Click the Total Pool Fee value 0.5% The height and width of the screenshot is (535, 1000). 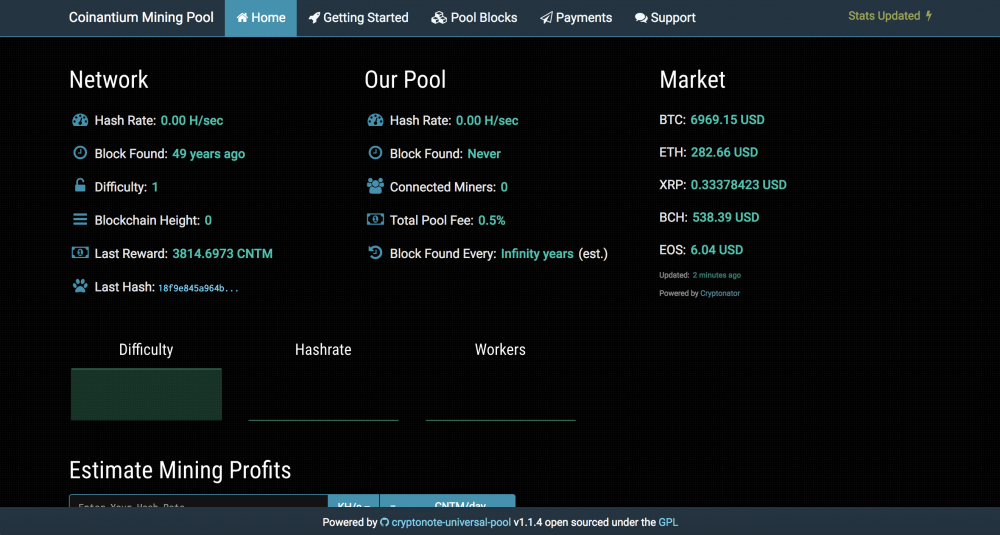tap(492, 221)
